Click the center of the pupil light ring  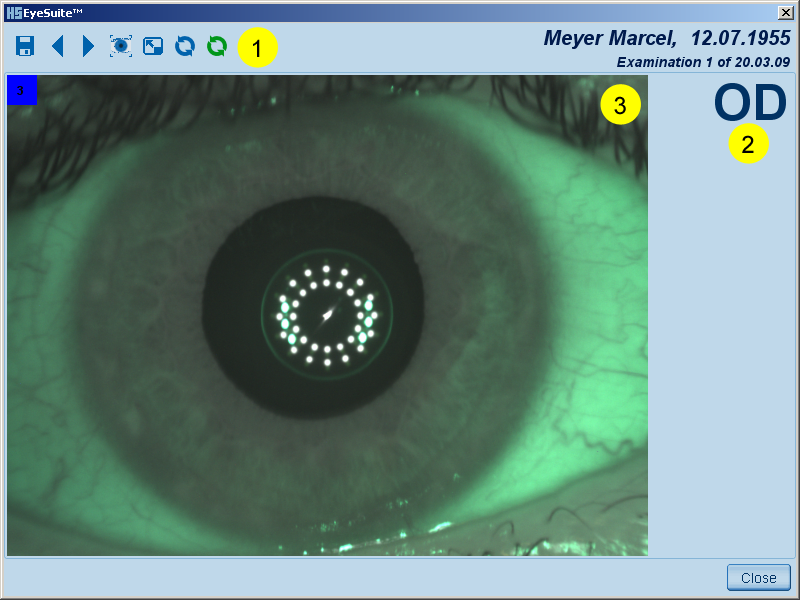click(327, 315)
